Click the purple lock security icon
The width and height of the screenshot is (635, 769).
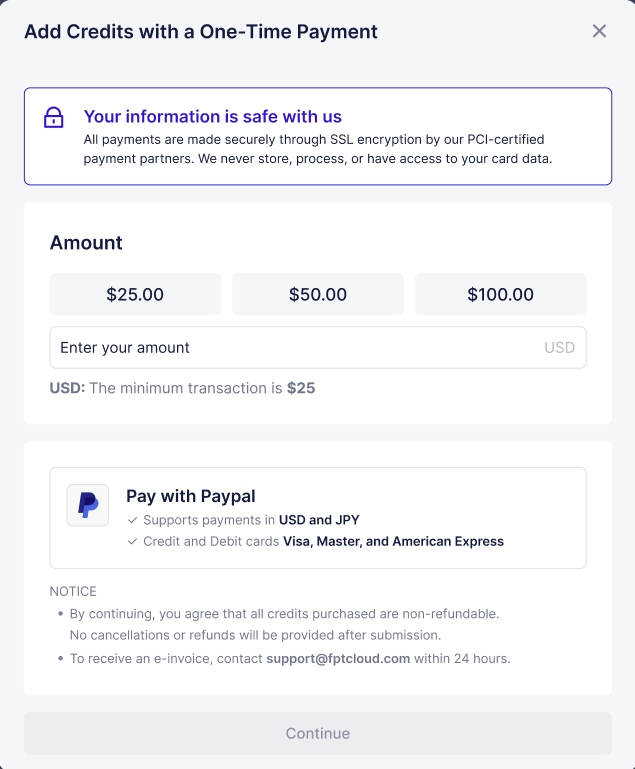[54, 118]
